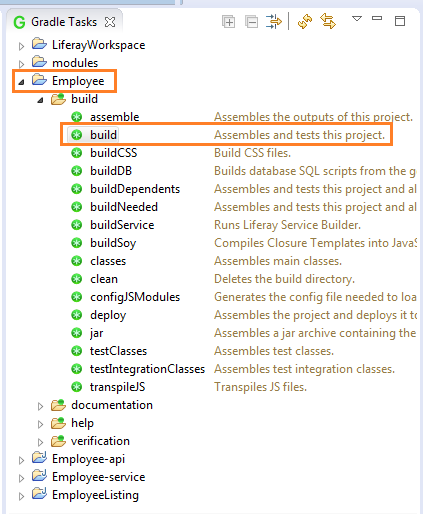Collapse the build task group
423x514 pixels.
pyautogui.click(x=40, y=100)
